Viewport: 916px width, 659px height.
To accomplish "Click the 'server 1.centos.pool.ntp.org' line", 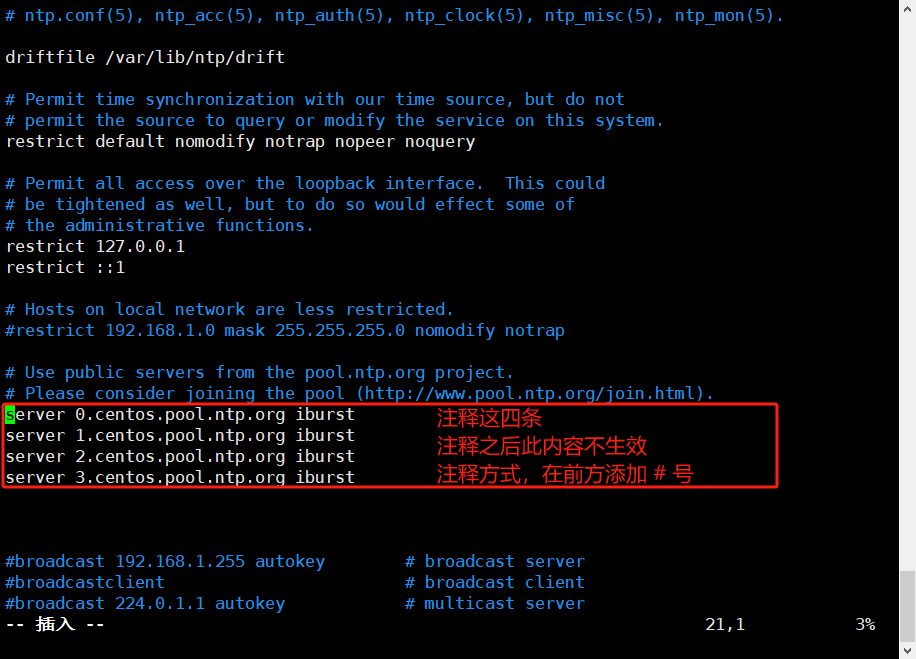I will pyautogui.click(x=180, y=435).
